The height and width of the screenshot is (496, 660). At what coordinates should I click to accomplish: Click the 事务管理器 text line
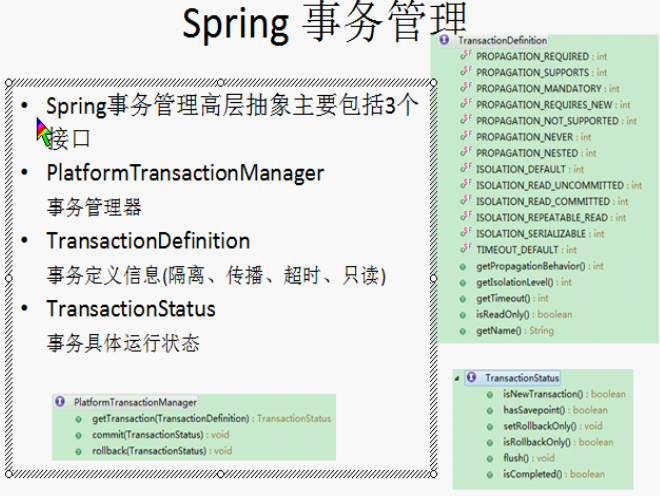click(x=94, y=207)
